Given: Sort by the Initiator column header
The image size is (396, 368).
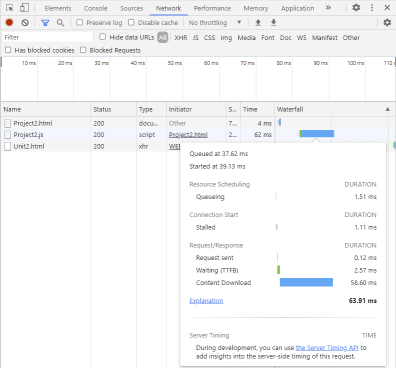Looking at the screenshot, I should [196, 109].
